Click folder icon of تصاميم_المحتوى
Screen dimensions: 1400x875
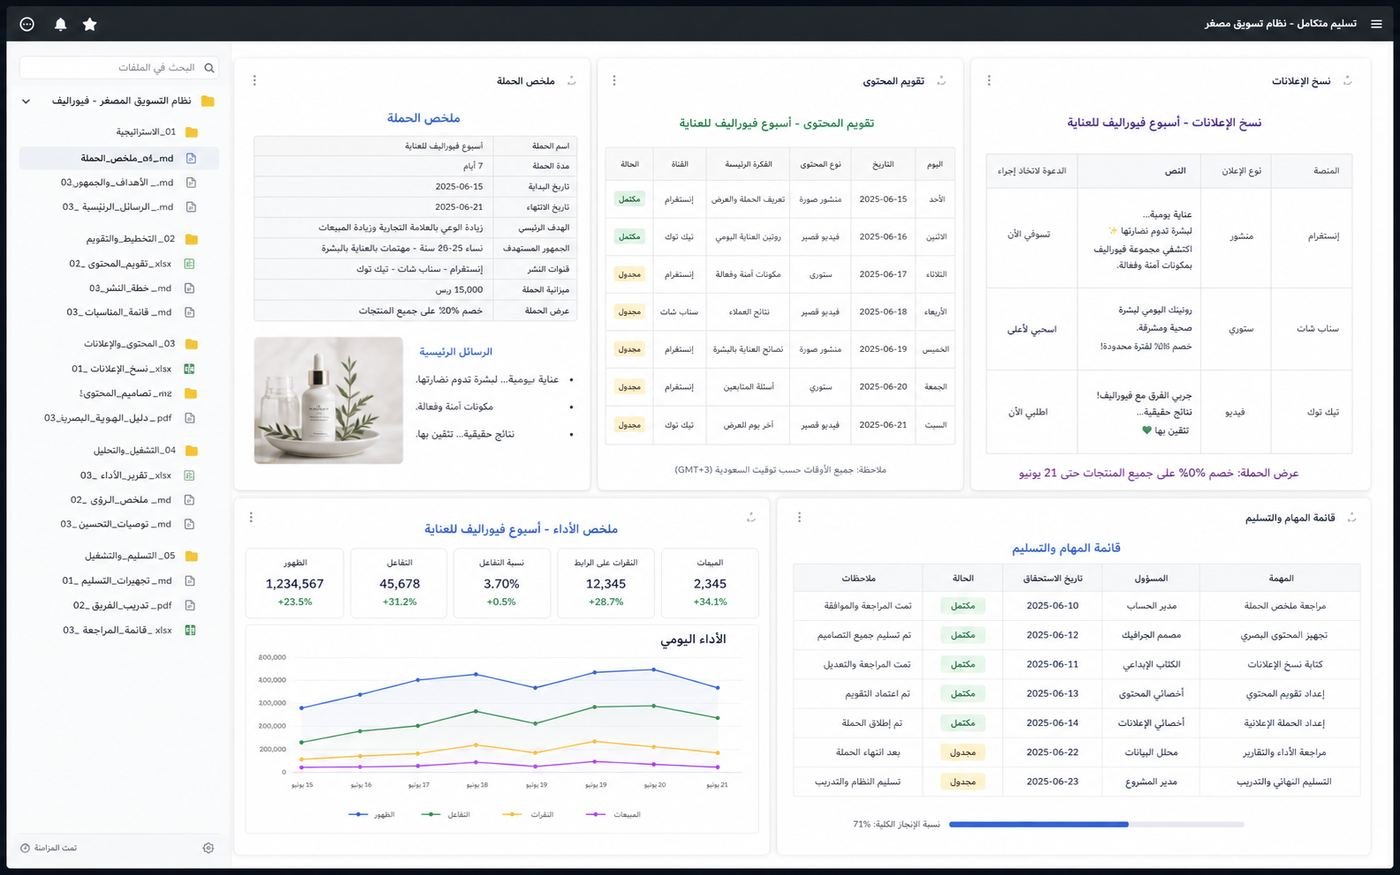click(190, 393)
